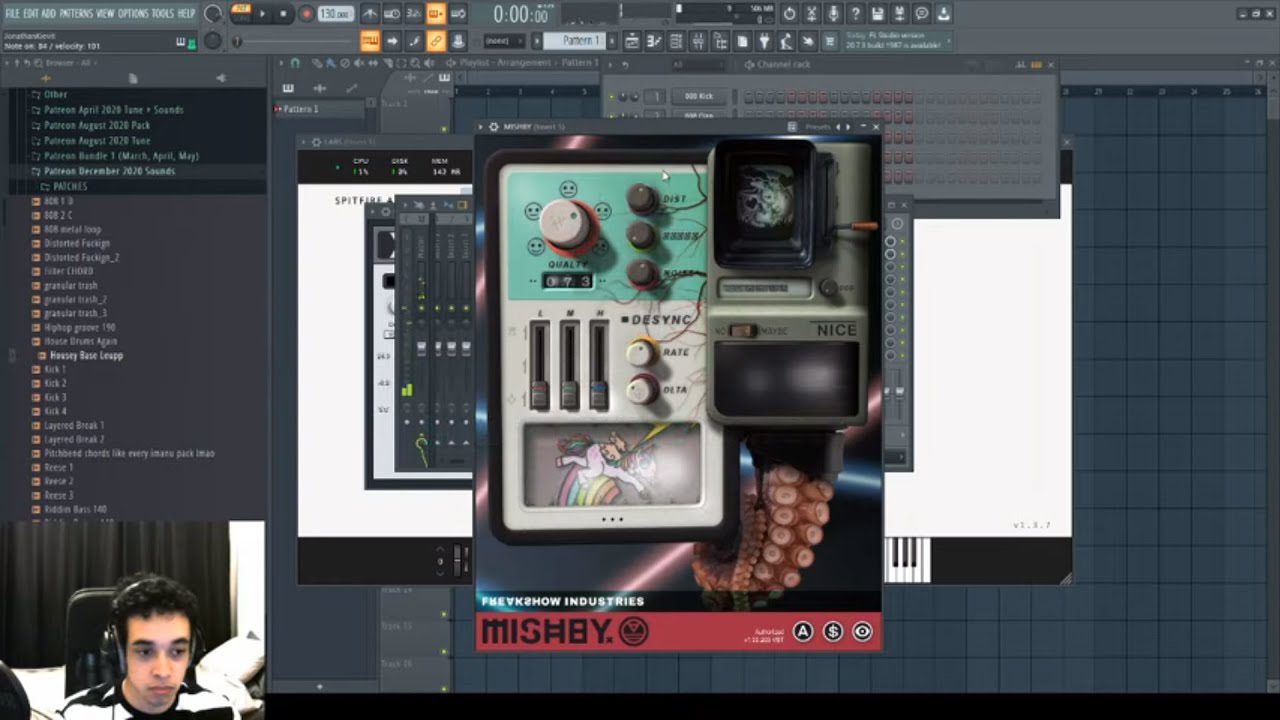The height and width of the screenshot is (720, 1280).
Task: Click the DIST knob in Mishby
Action: [x=642, y=199]
